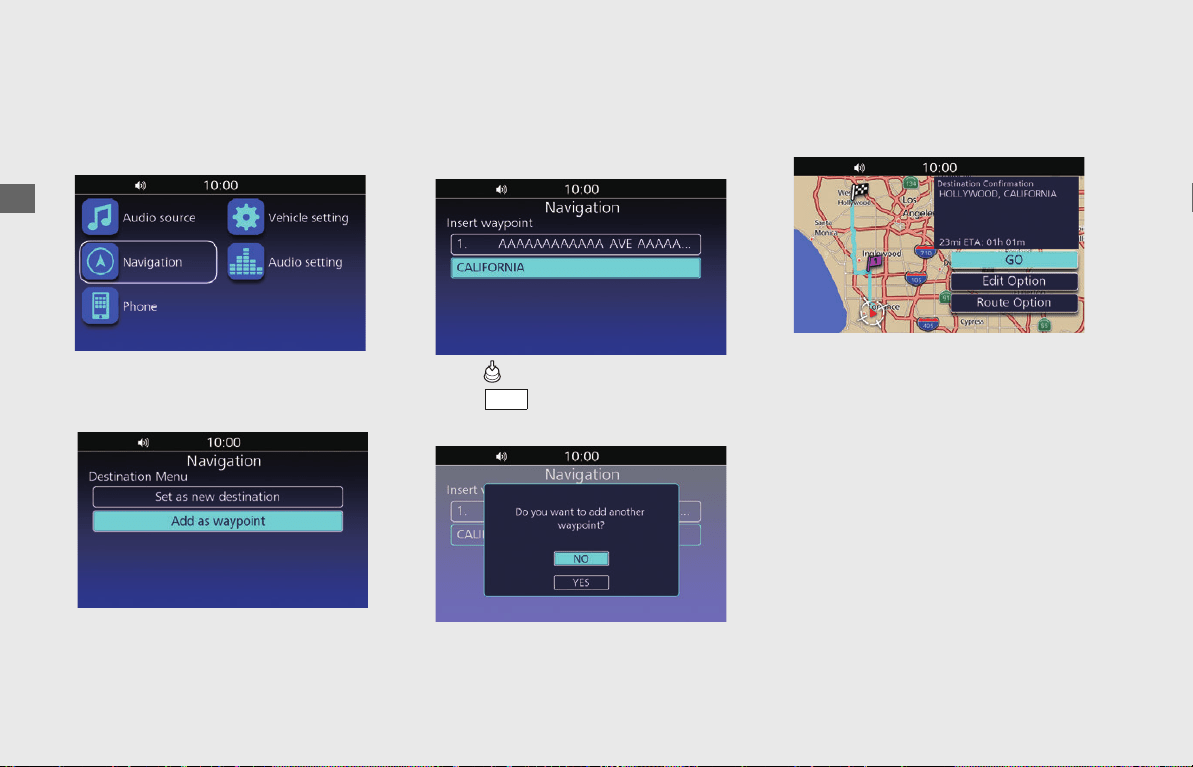Click the Los Angeles label on the map
The width and height of the screenshot is (1193, 767).
[x=918, y=207]
